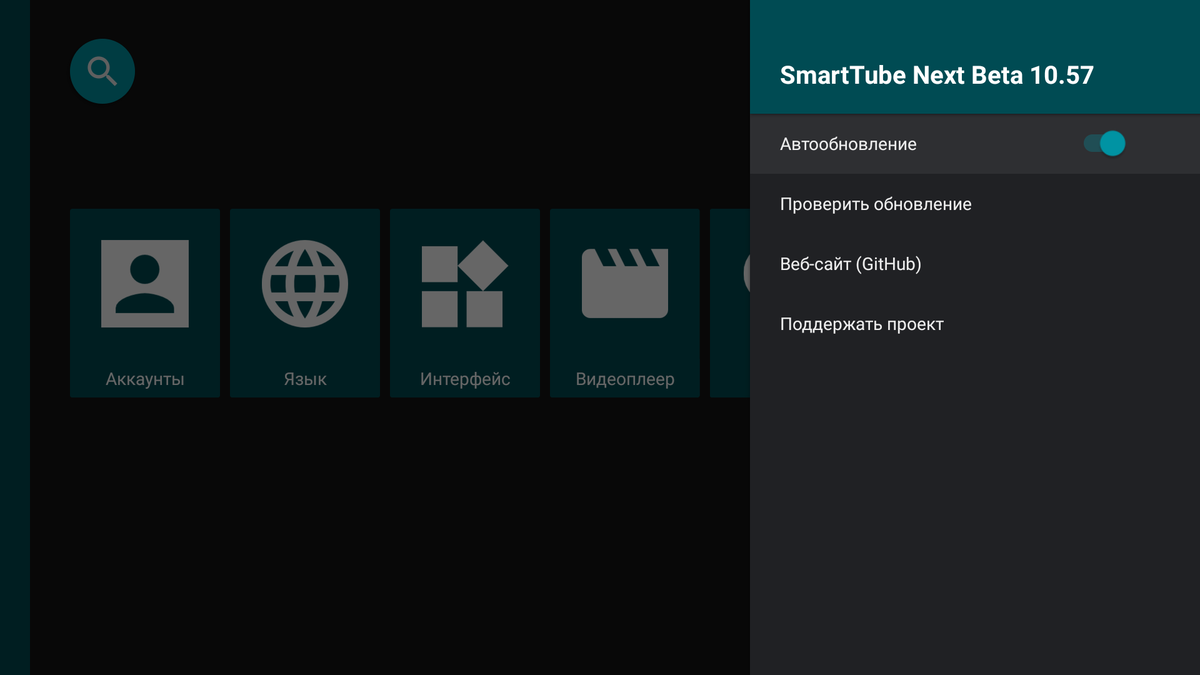
Task: Click the Автообновление label text
Action: (x=848, y=144)
